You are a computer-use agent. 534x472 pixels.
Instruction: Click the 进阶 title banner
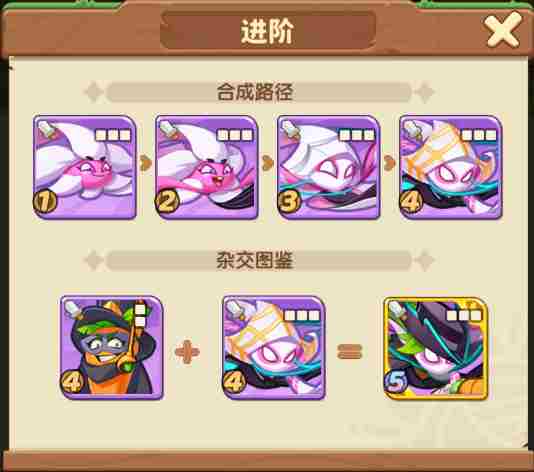[268, 30]
